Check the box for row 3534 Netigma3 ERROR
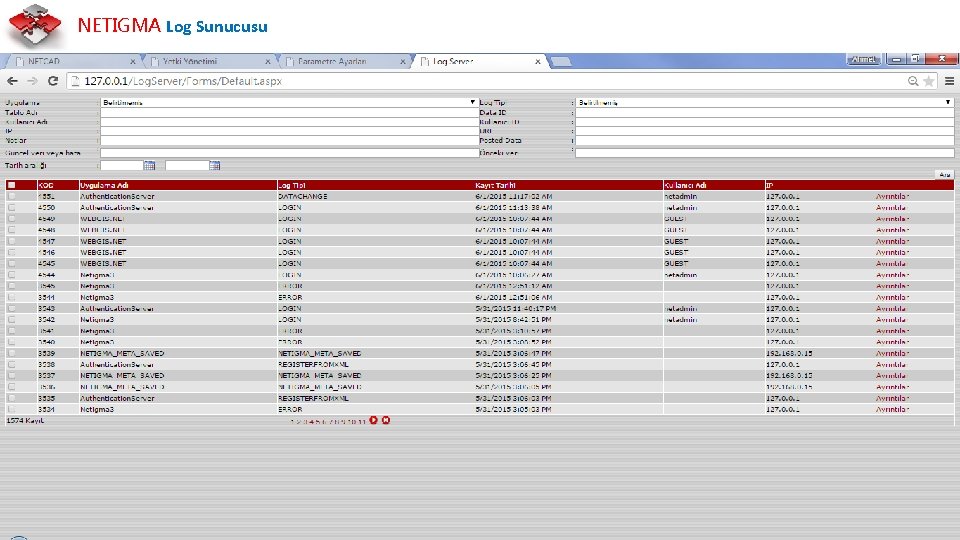The height and width of the screenshot is (540, 960). tap(12, 409)
